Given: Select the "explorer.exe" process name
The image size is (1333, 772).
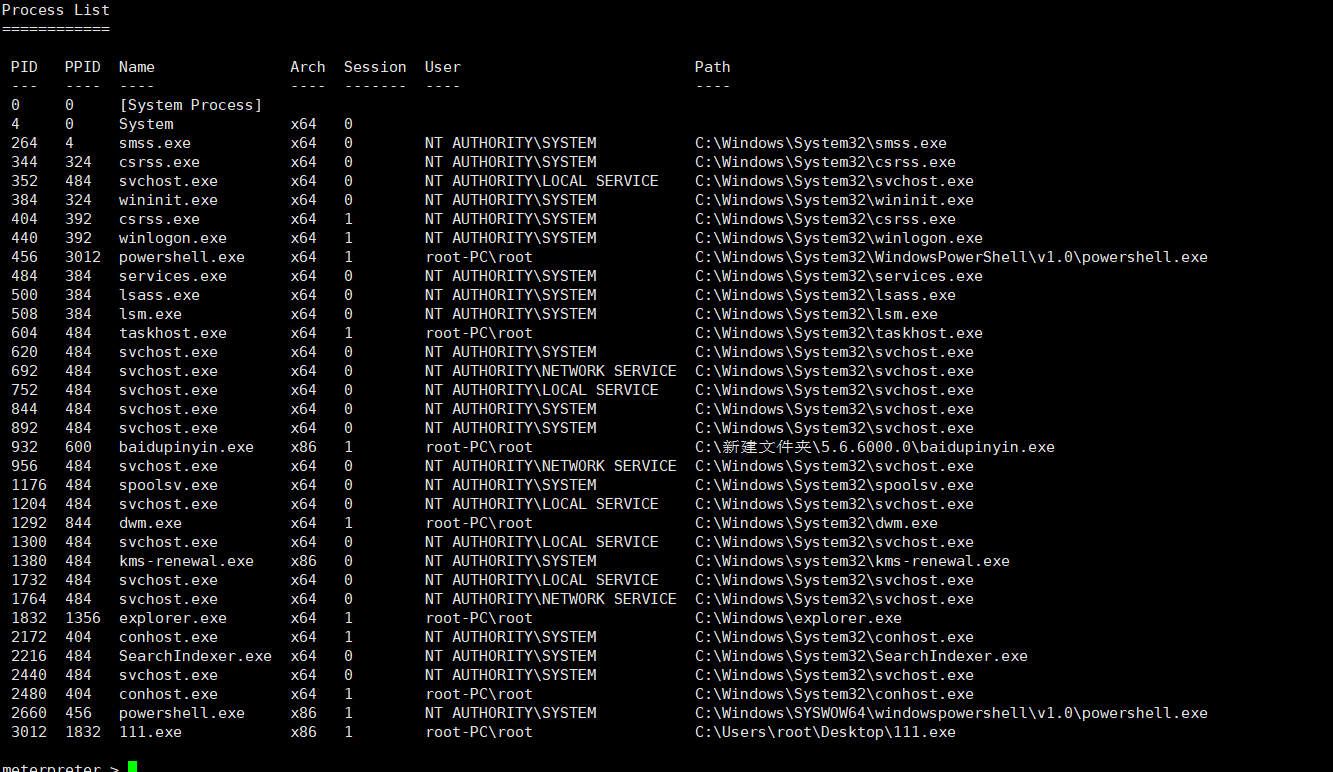Looking at the screenshot, I should (x=173, y=618).
